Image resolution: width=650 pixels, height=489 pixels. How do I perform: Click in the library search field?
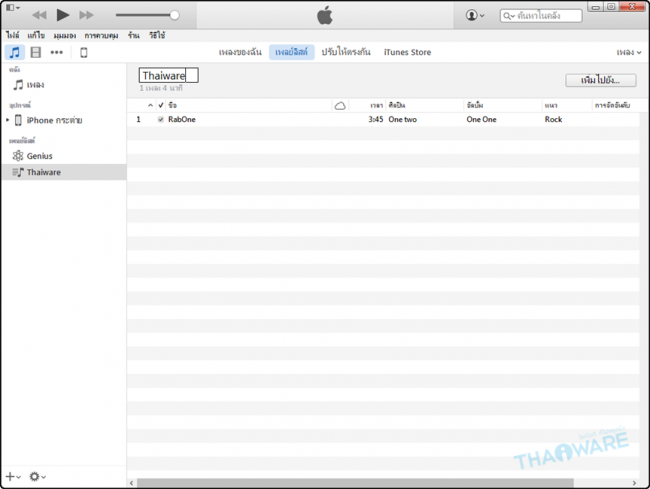coord(541,16)
